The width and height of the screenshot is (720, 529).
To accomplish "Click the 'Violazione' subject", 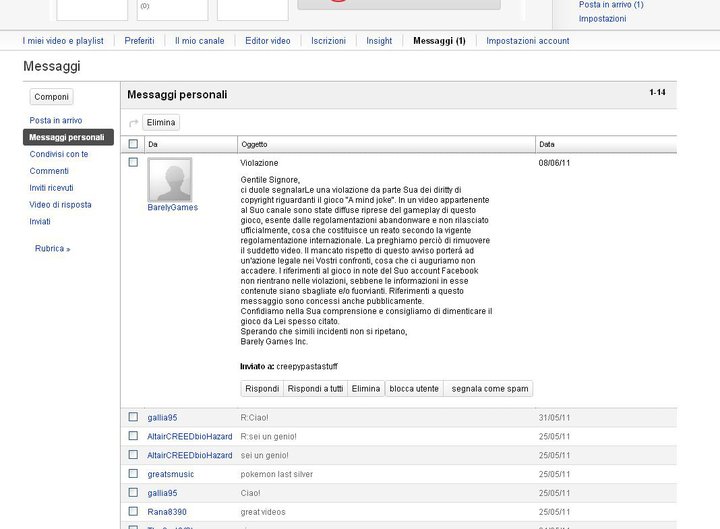I will pyautogui.click(x=259, y=163).
